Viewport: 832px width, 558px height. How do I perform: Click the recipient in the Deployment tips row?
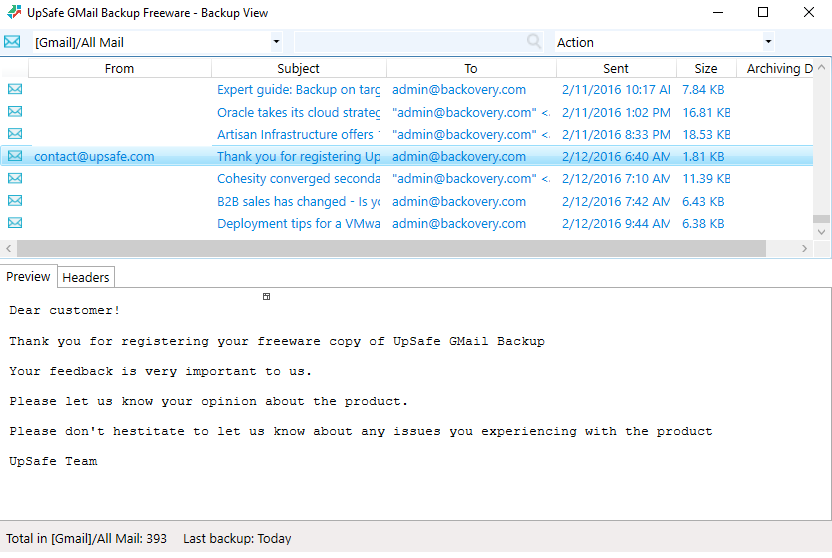coord(459,224)
